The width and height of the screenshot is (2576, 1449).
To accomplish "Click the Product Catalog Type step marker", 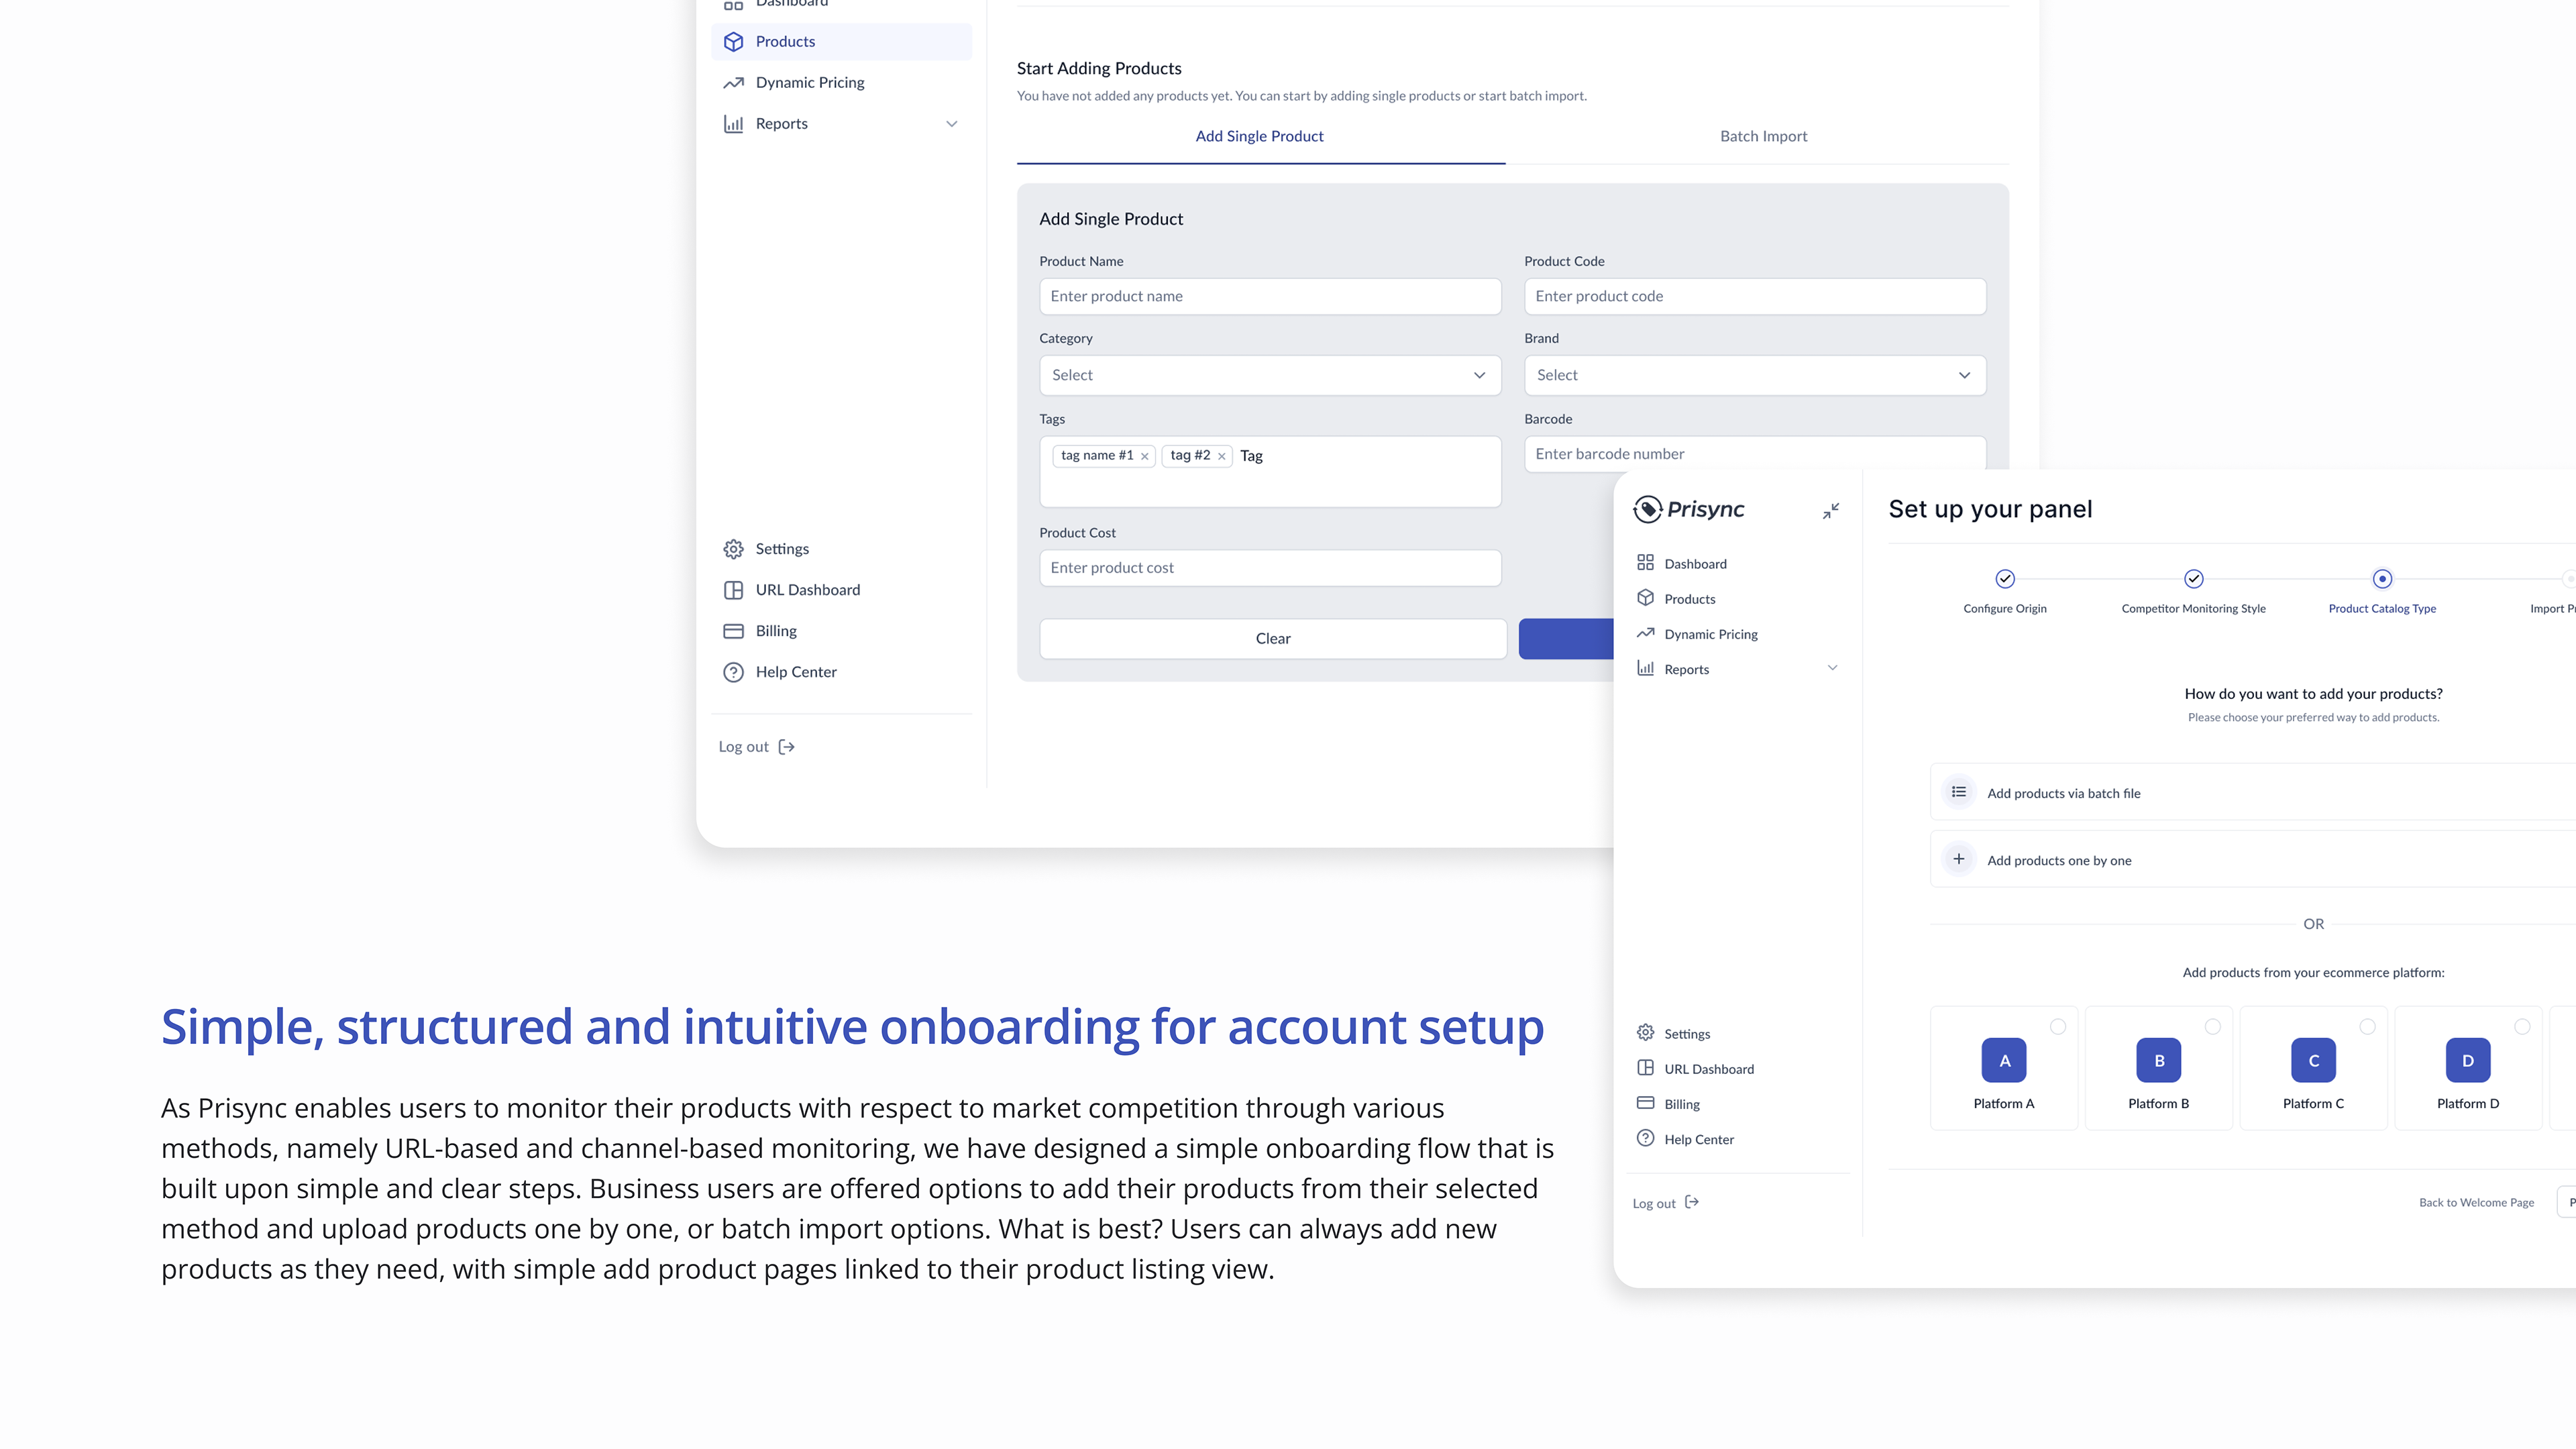I will [2382, 579].
